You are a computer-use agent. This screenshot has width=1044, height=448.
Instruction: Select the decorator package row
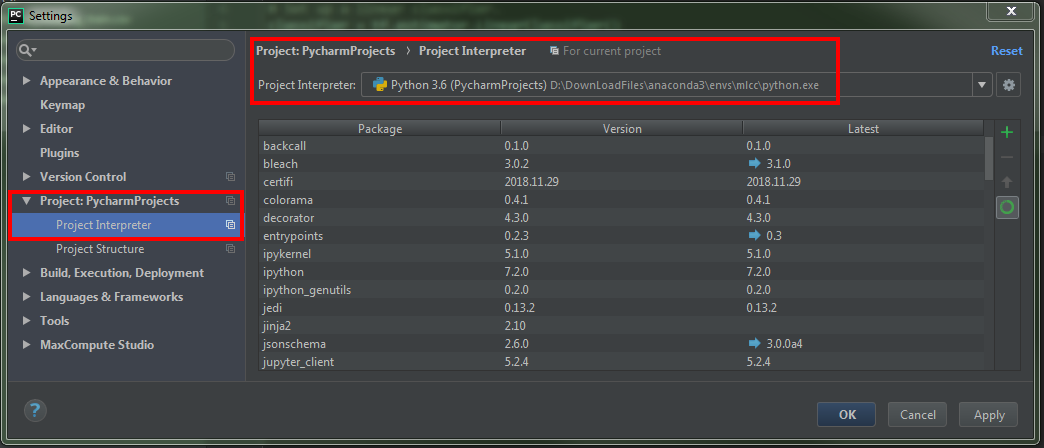coord(621,218)
